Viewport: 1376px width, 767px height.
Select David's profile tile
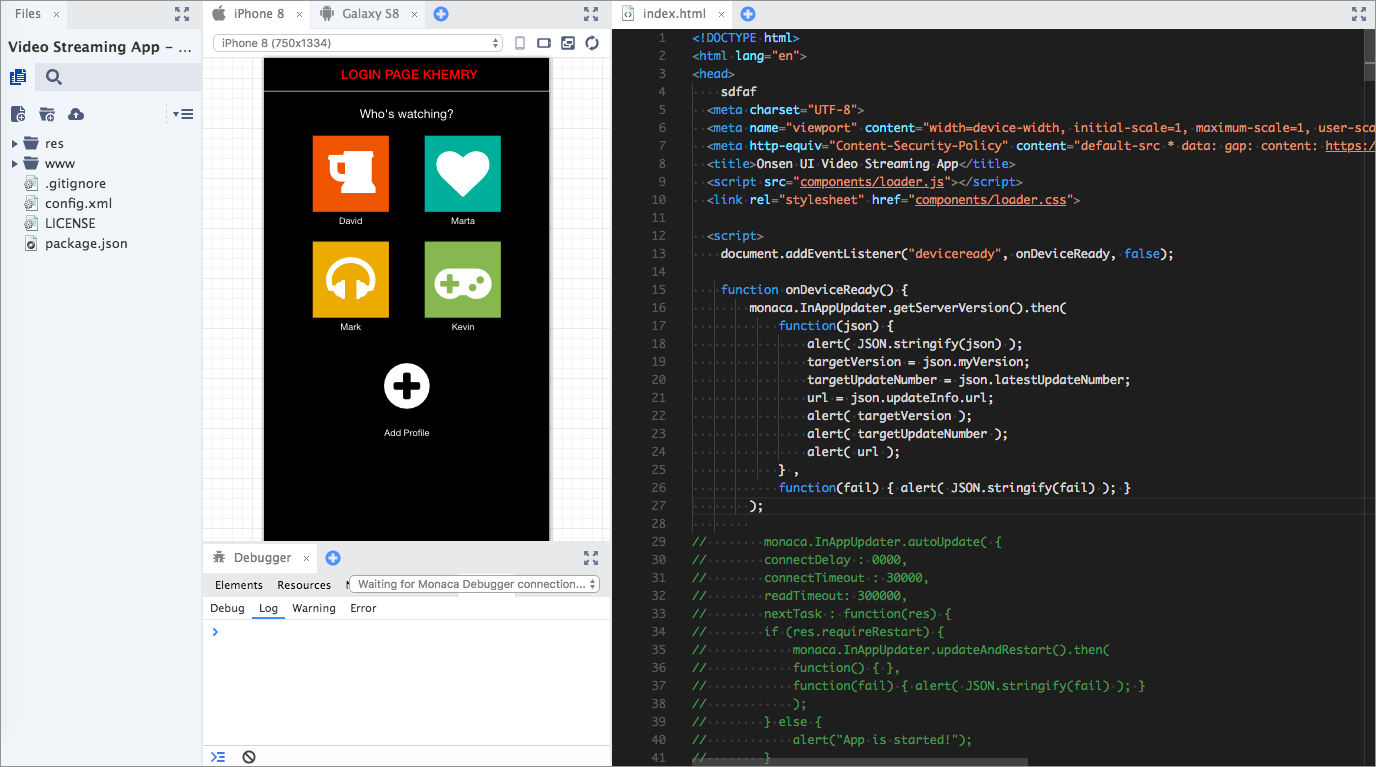pyautogui.click(x=351, y=174)
